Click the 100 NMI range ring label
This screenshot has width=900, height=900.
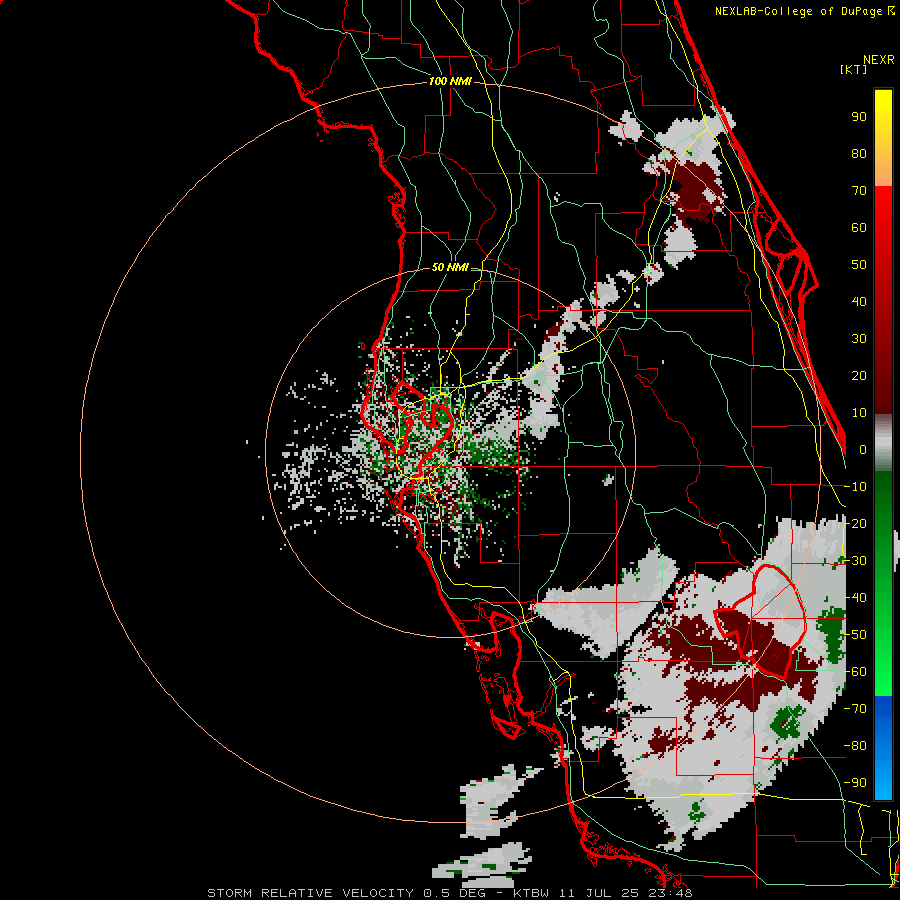(450, 82)
